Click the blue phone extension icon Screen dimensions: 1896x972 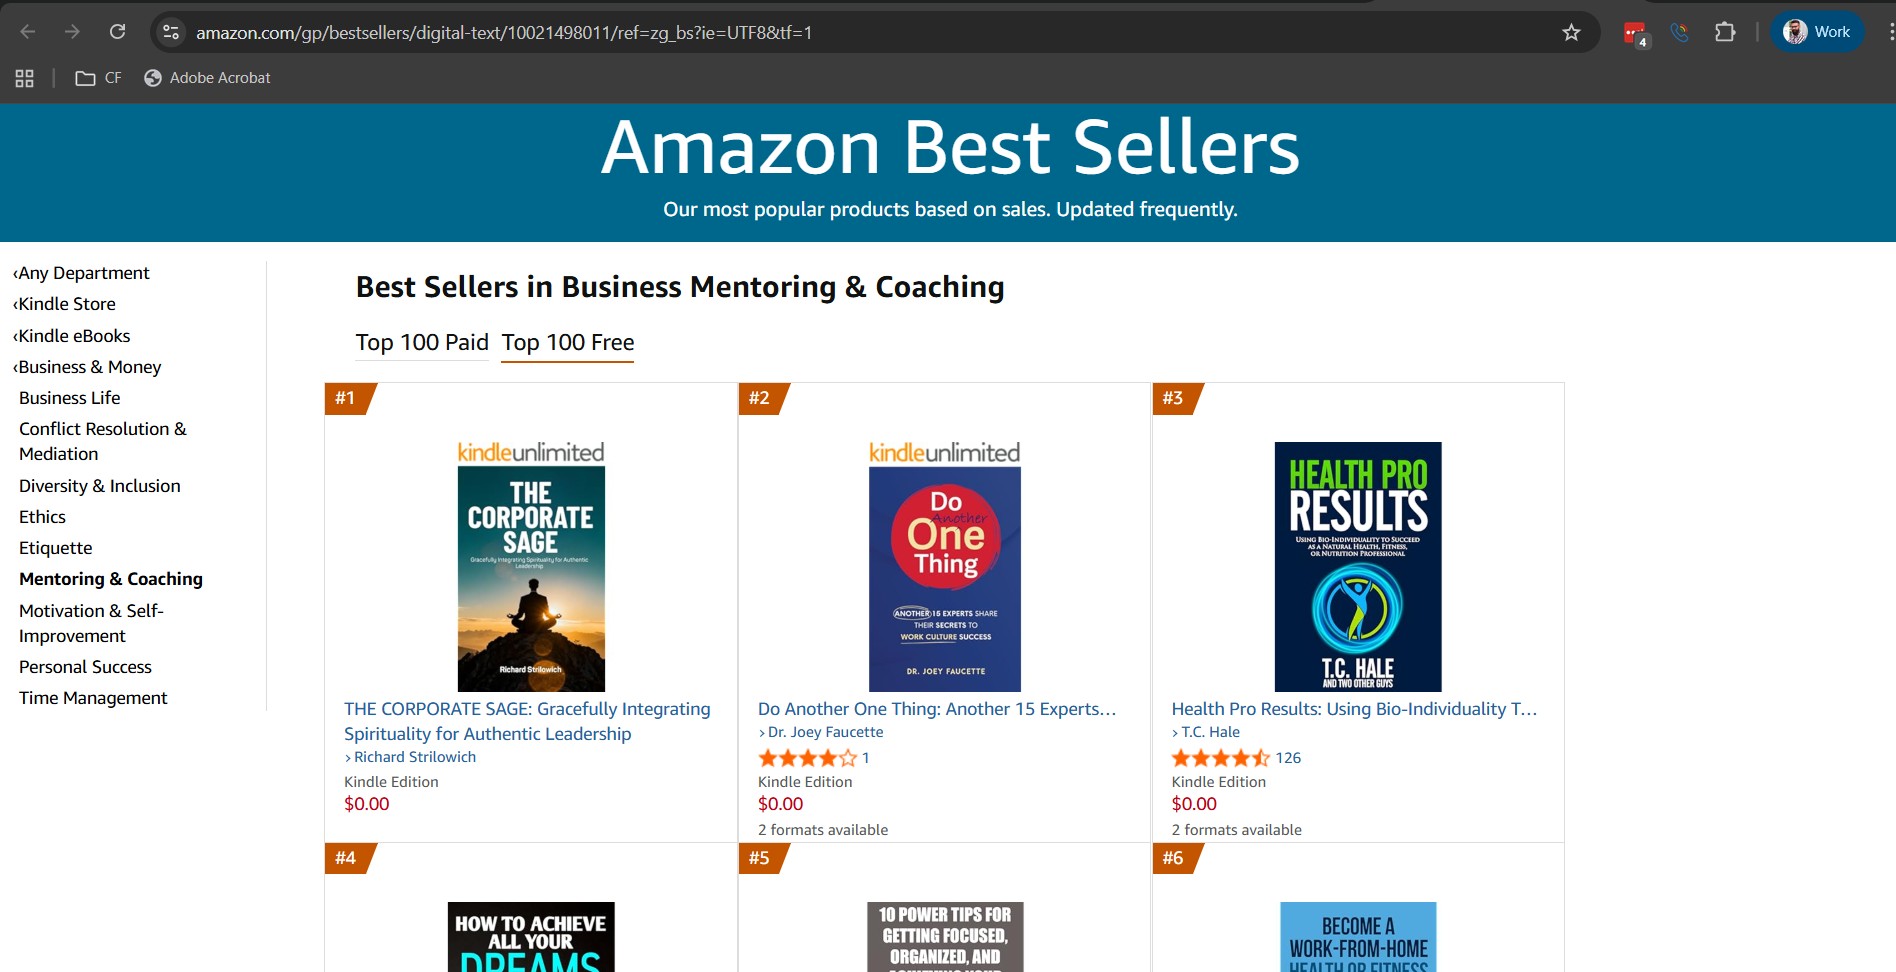(x=1680, y=32)
